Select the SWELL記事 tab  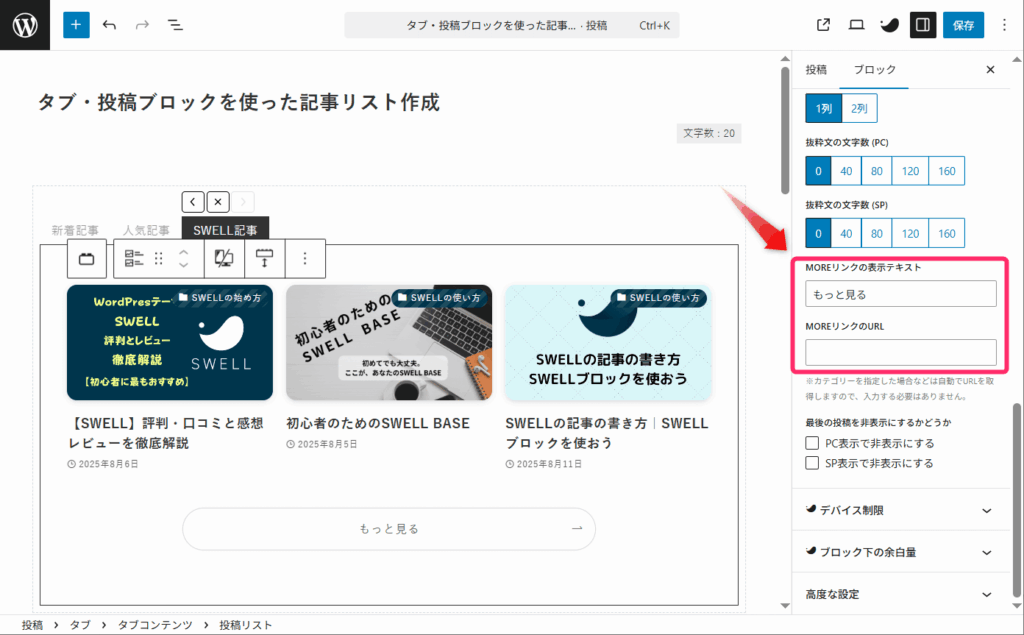[x=225, y=230]
